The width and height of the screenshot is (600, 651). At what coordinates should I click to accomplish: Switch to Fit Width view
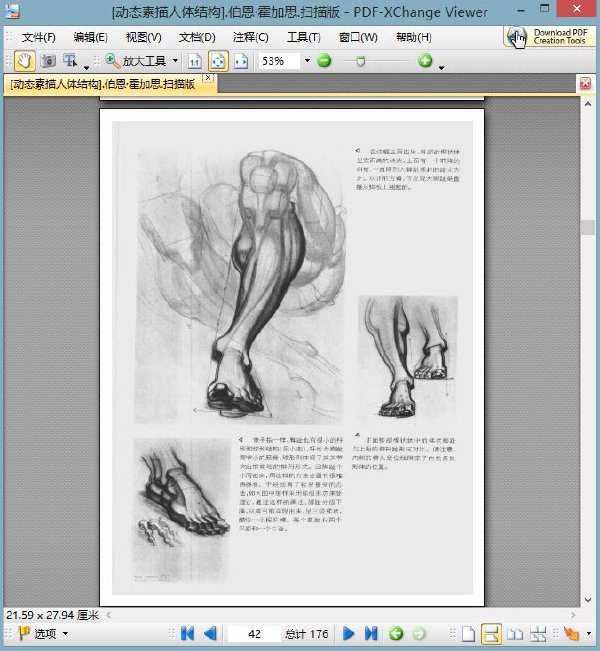point(241,61)
